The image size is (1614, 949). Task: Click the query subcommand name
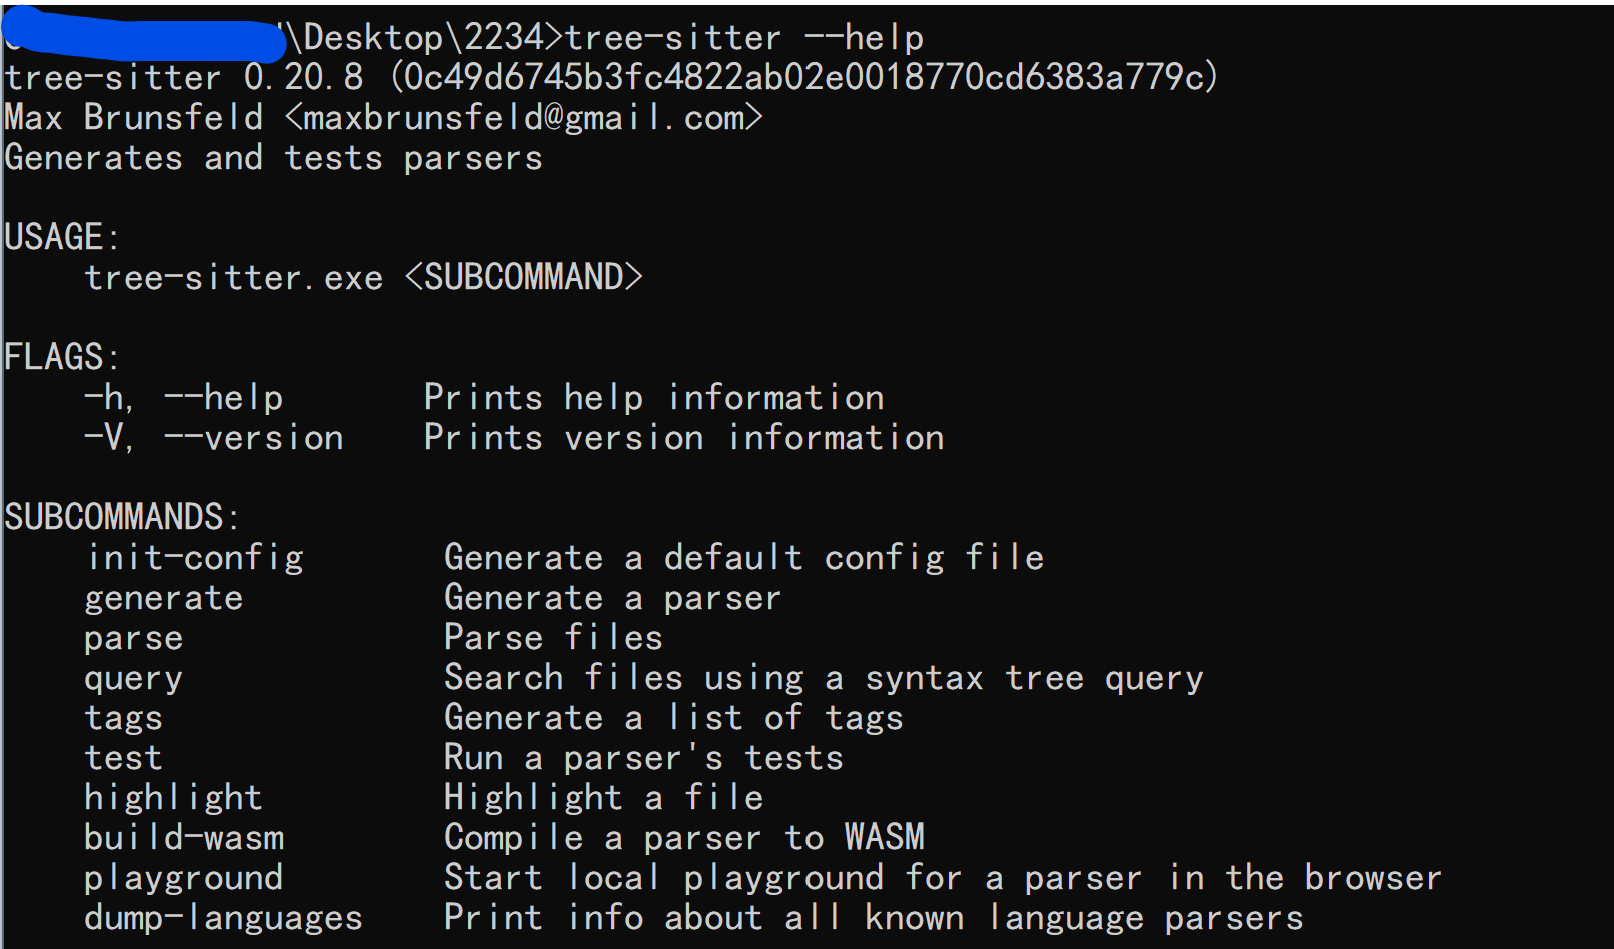(x=134, y=679)
